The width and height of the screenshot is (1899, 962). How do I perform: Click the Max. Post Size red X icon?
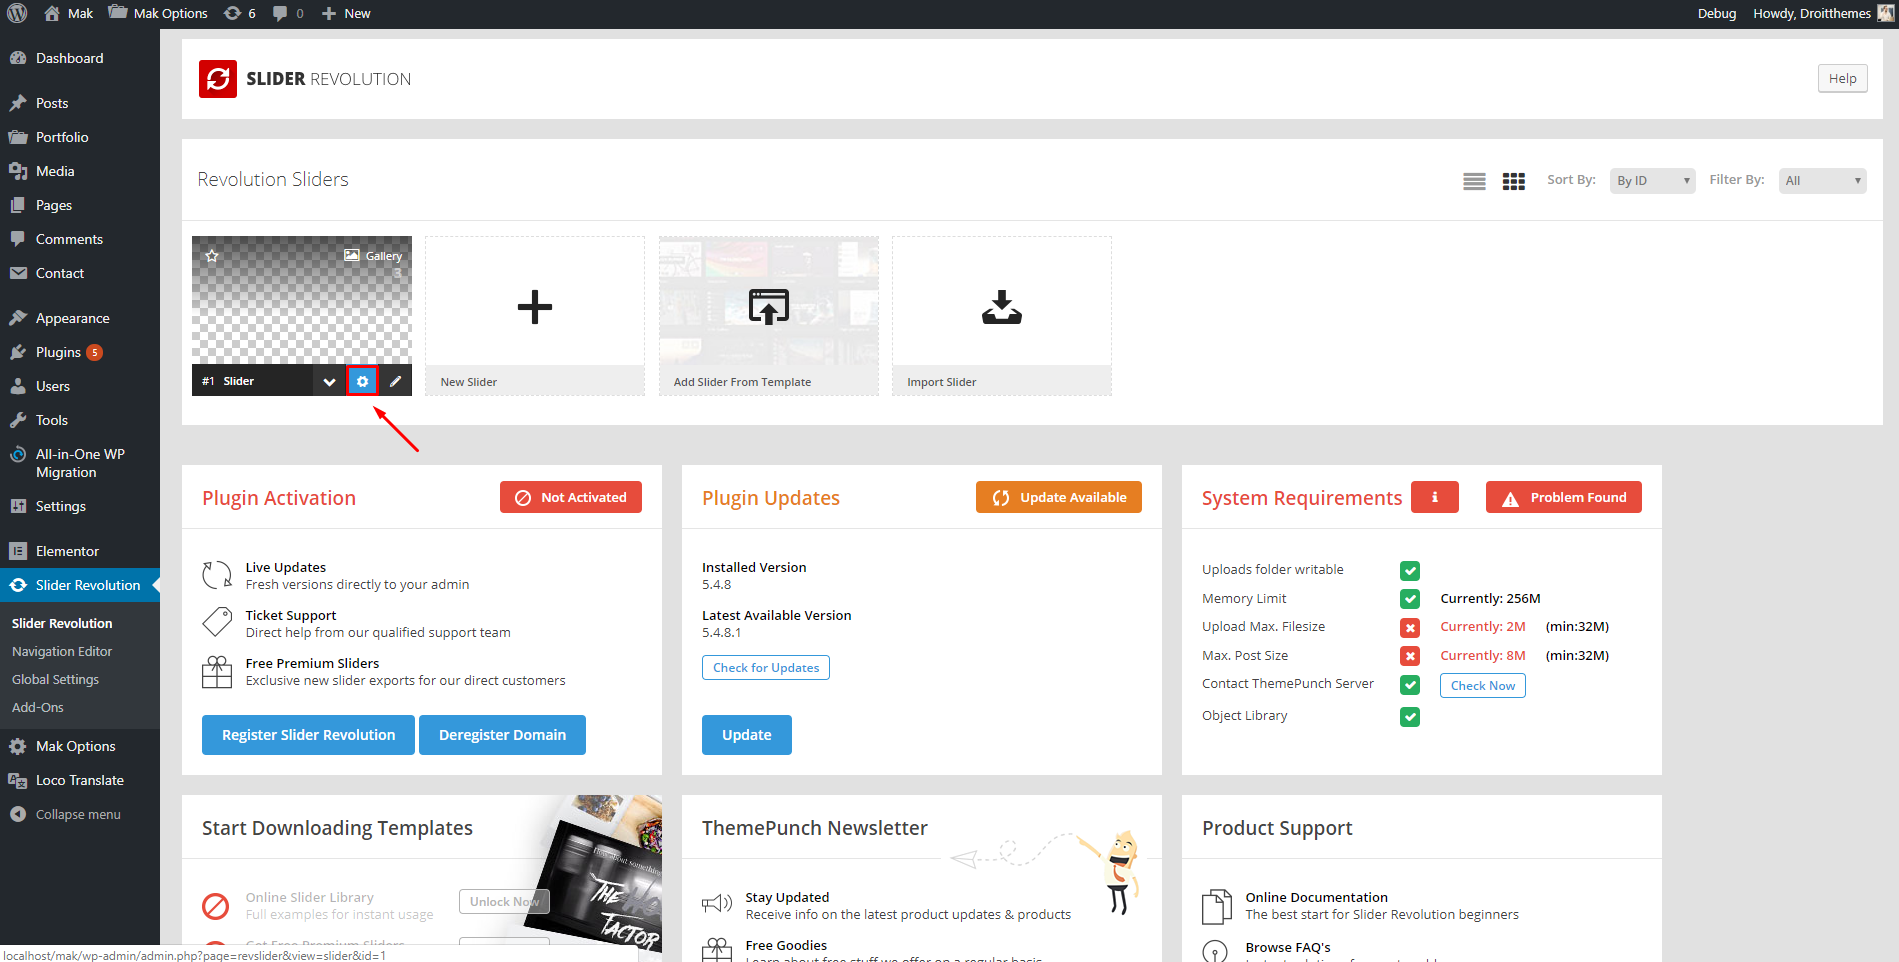click(1410, 656)
